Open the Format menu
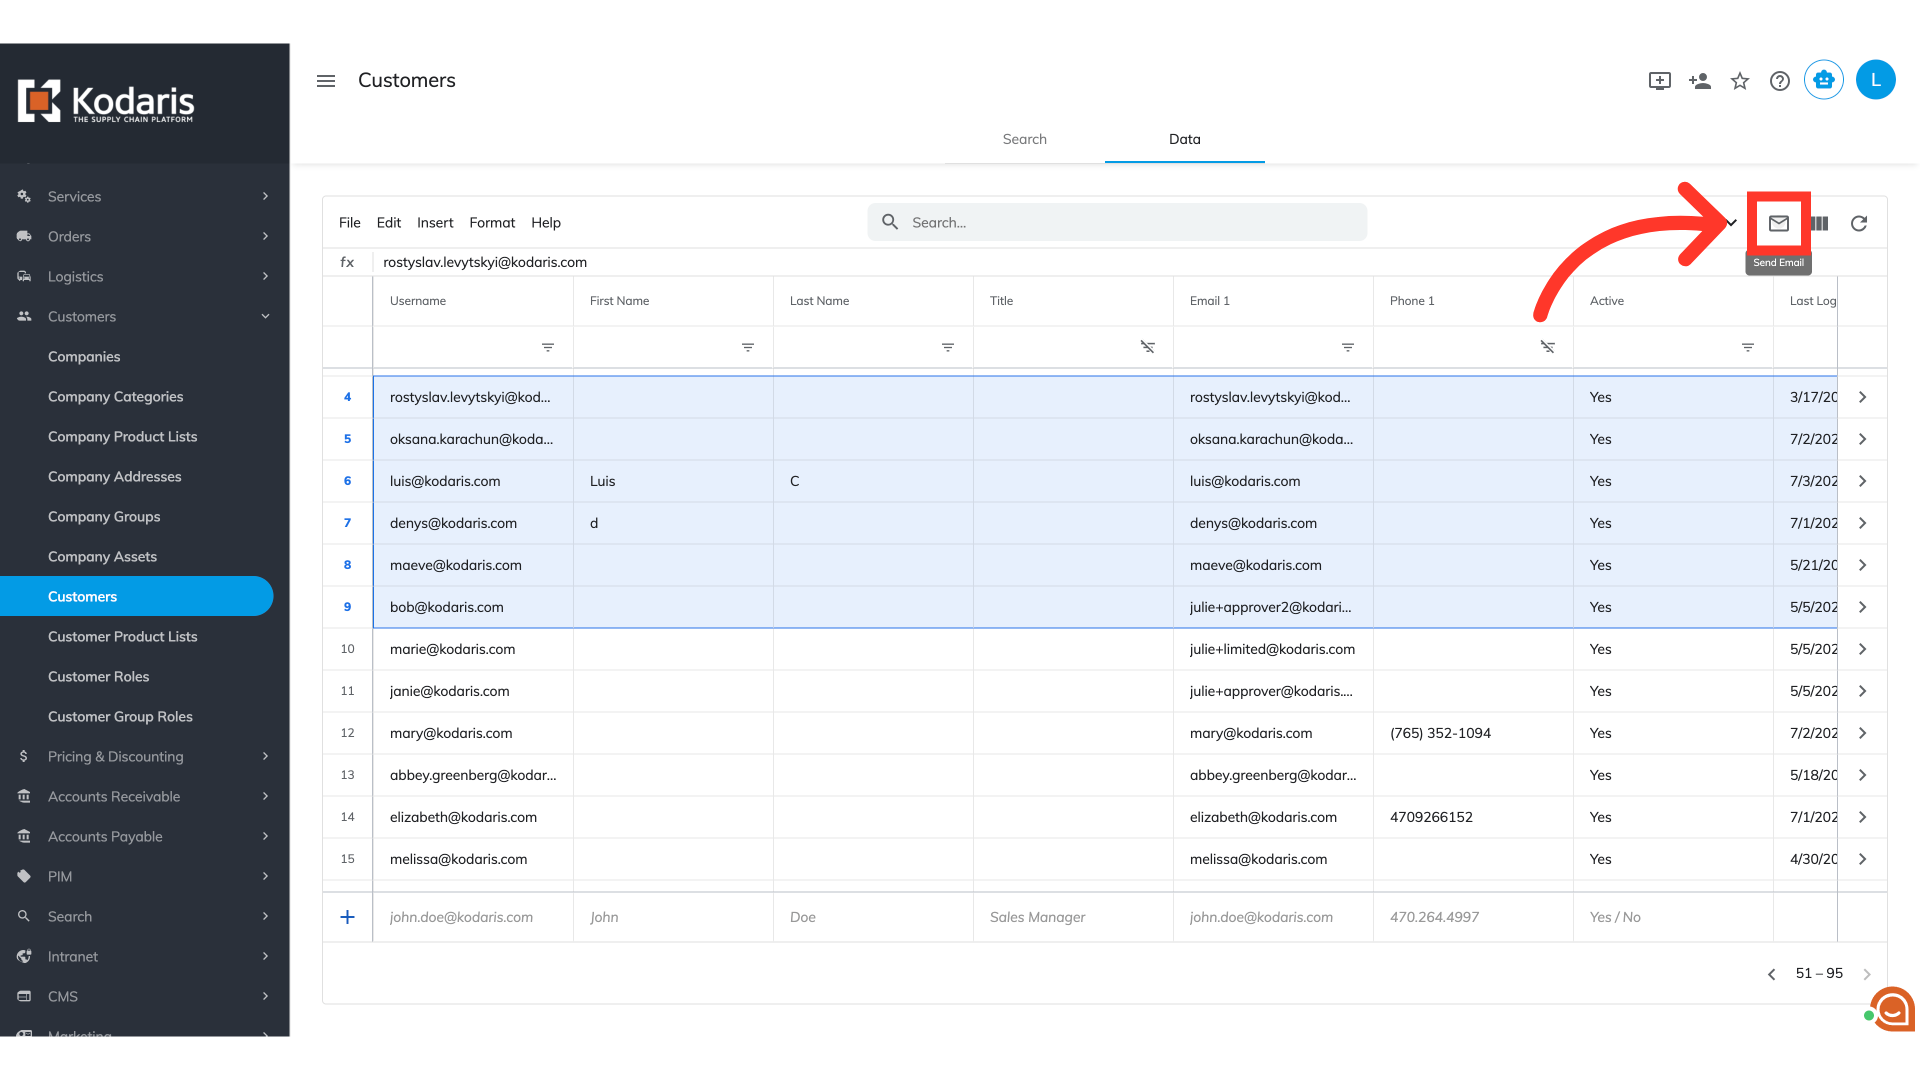Image resolution: width=1920 pixels, height=1080 pixels. click(492, 223)
